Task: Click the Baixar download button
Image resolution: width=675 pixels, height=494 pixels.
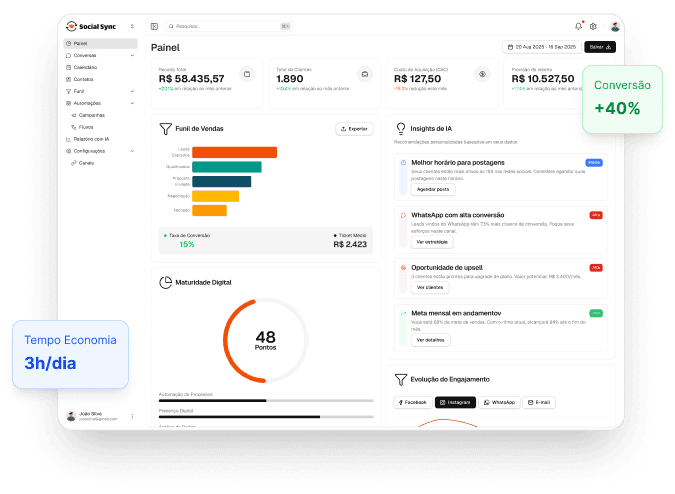Action: pos(599,47)
